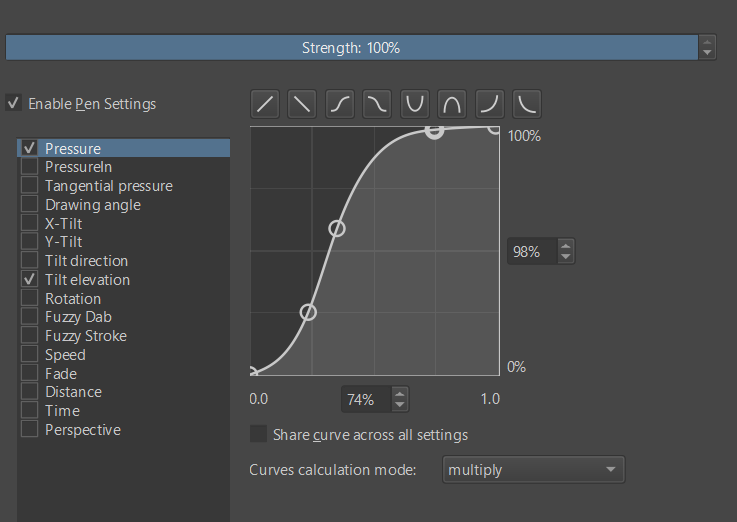Select Fuzzy Dab in sensor list

click(78, 317)
